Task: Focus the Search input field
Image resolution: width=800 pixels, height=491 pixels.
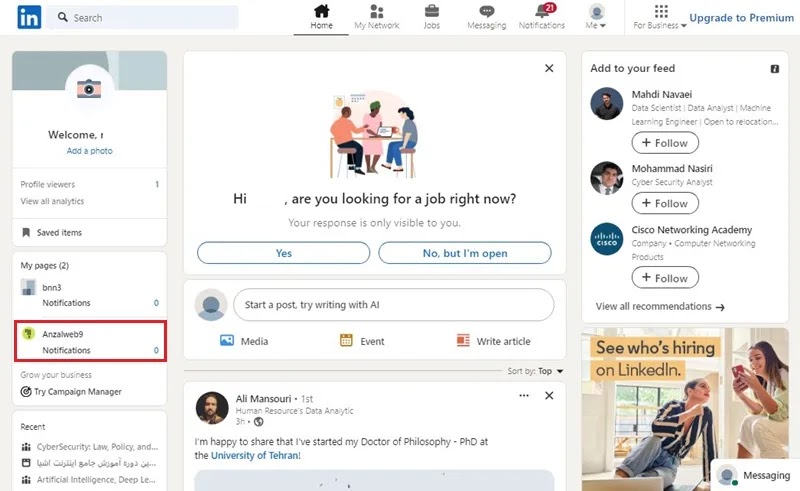Action: pyautogui.click(x=142, y=17)
